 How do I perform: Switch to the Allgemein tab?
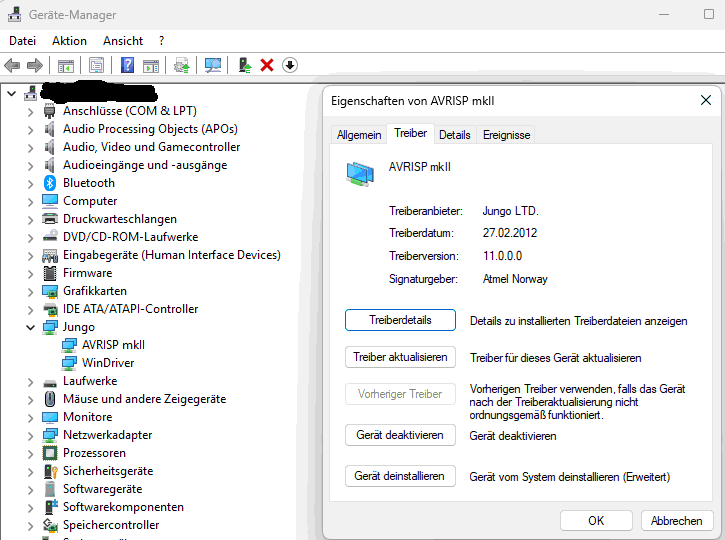(x=359, y=135)
